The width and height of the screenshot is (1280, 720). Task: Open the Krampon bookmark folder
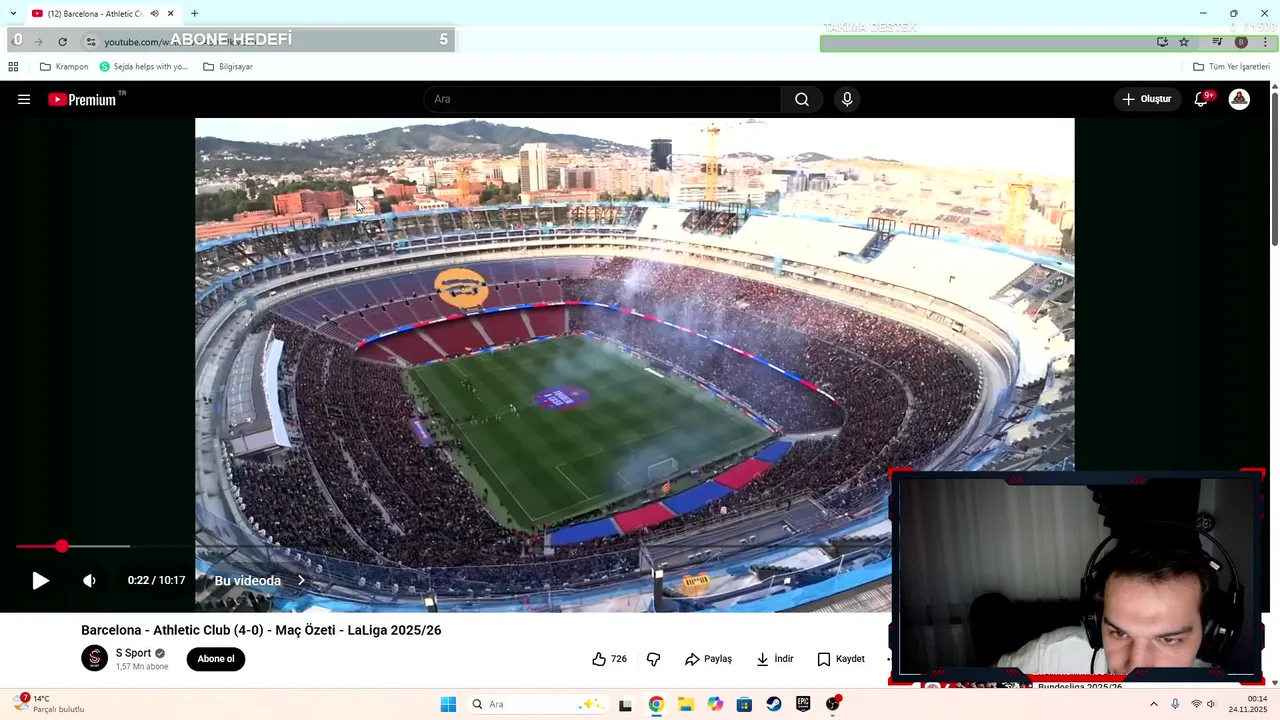pos(64,67)
